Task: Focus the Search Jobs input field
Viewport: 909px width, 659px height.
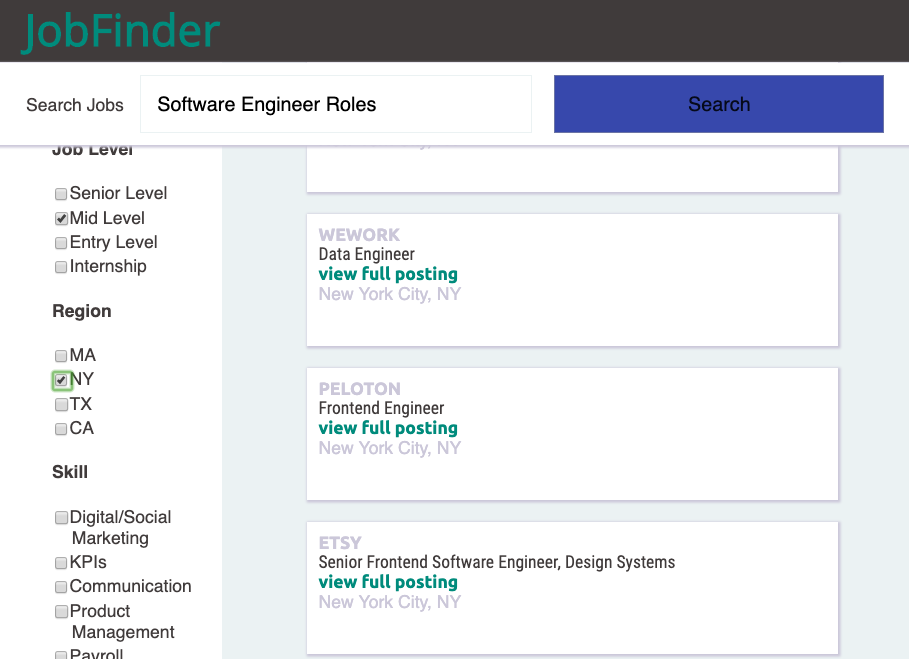Action: pos(336,104)
